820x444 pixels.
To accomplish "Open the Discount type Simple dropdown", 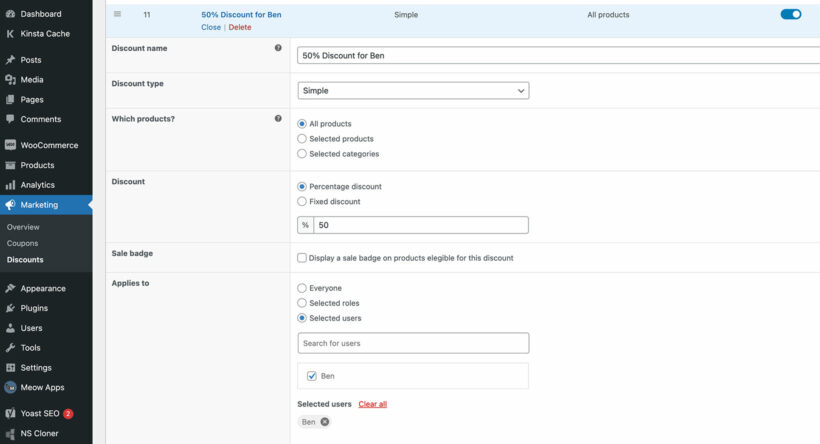I will 413,90.
